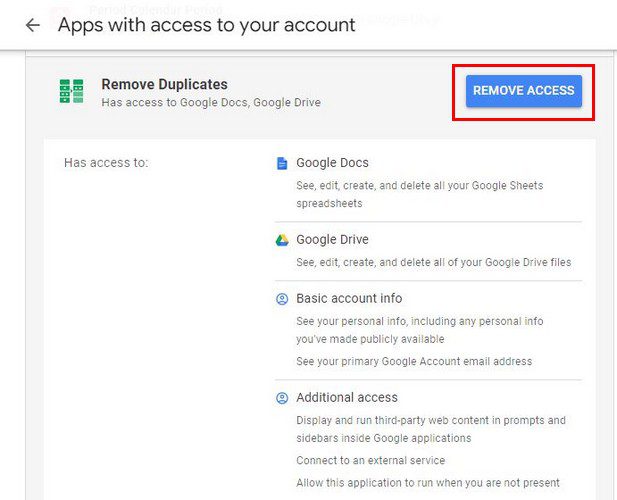Click 'Connect to an external service' text
The width and height of the screenshot is (617, 500).
click(x=371, y=461)
